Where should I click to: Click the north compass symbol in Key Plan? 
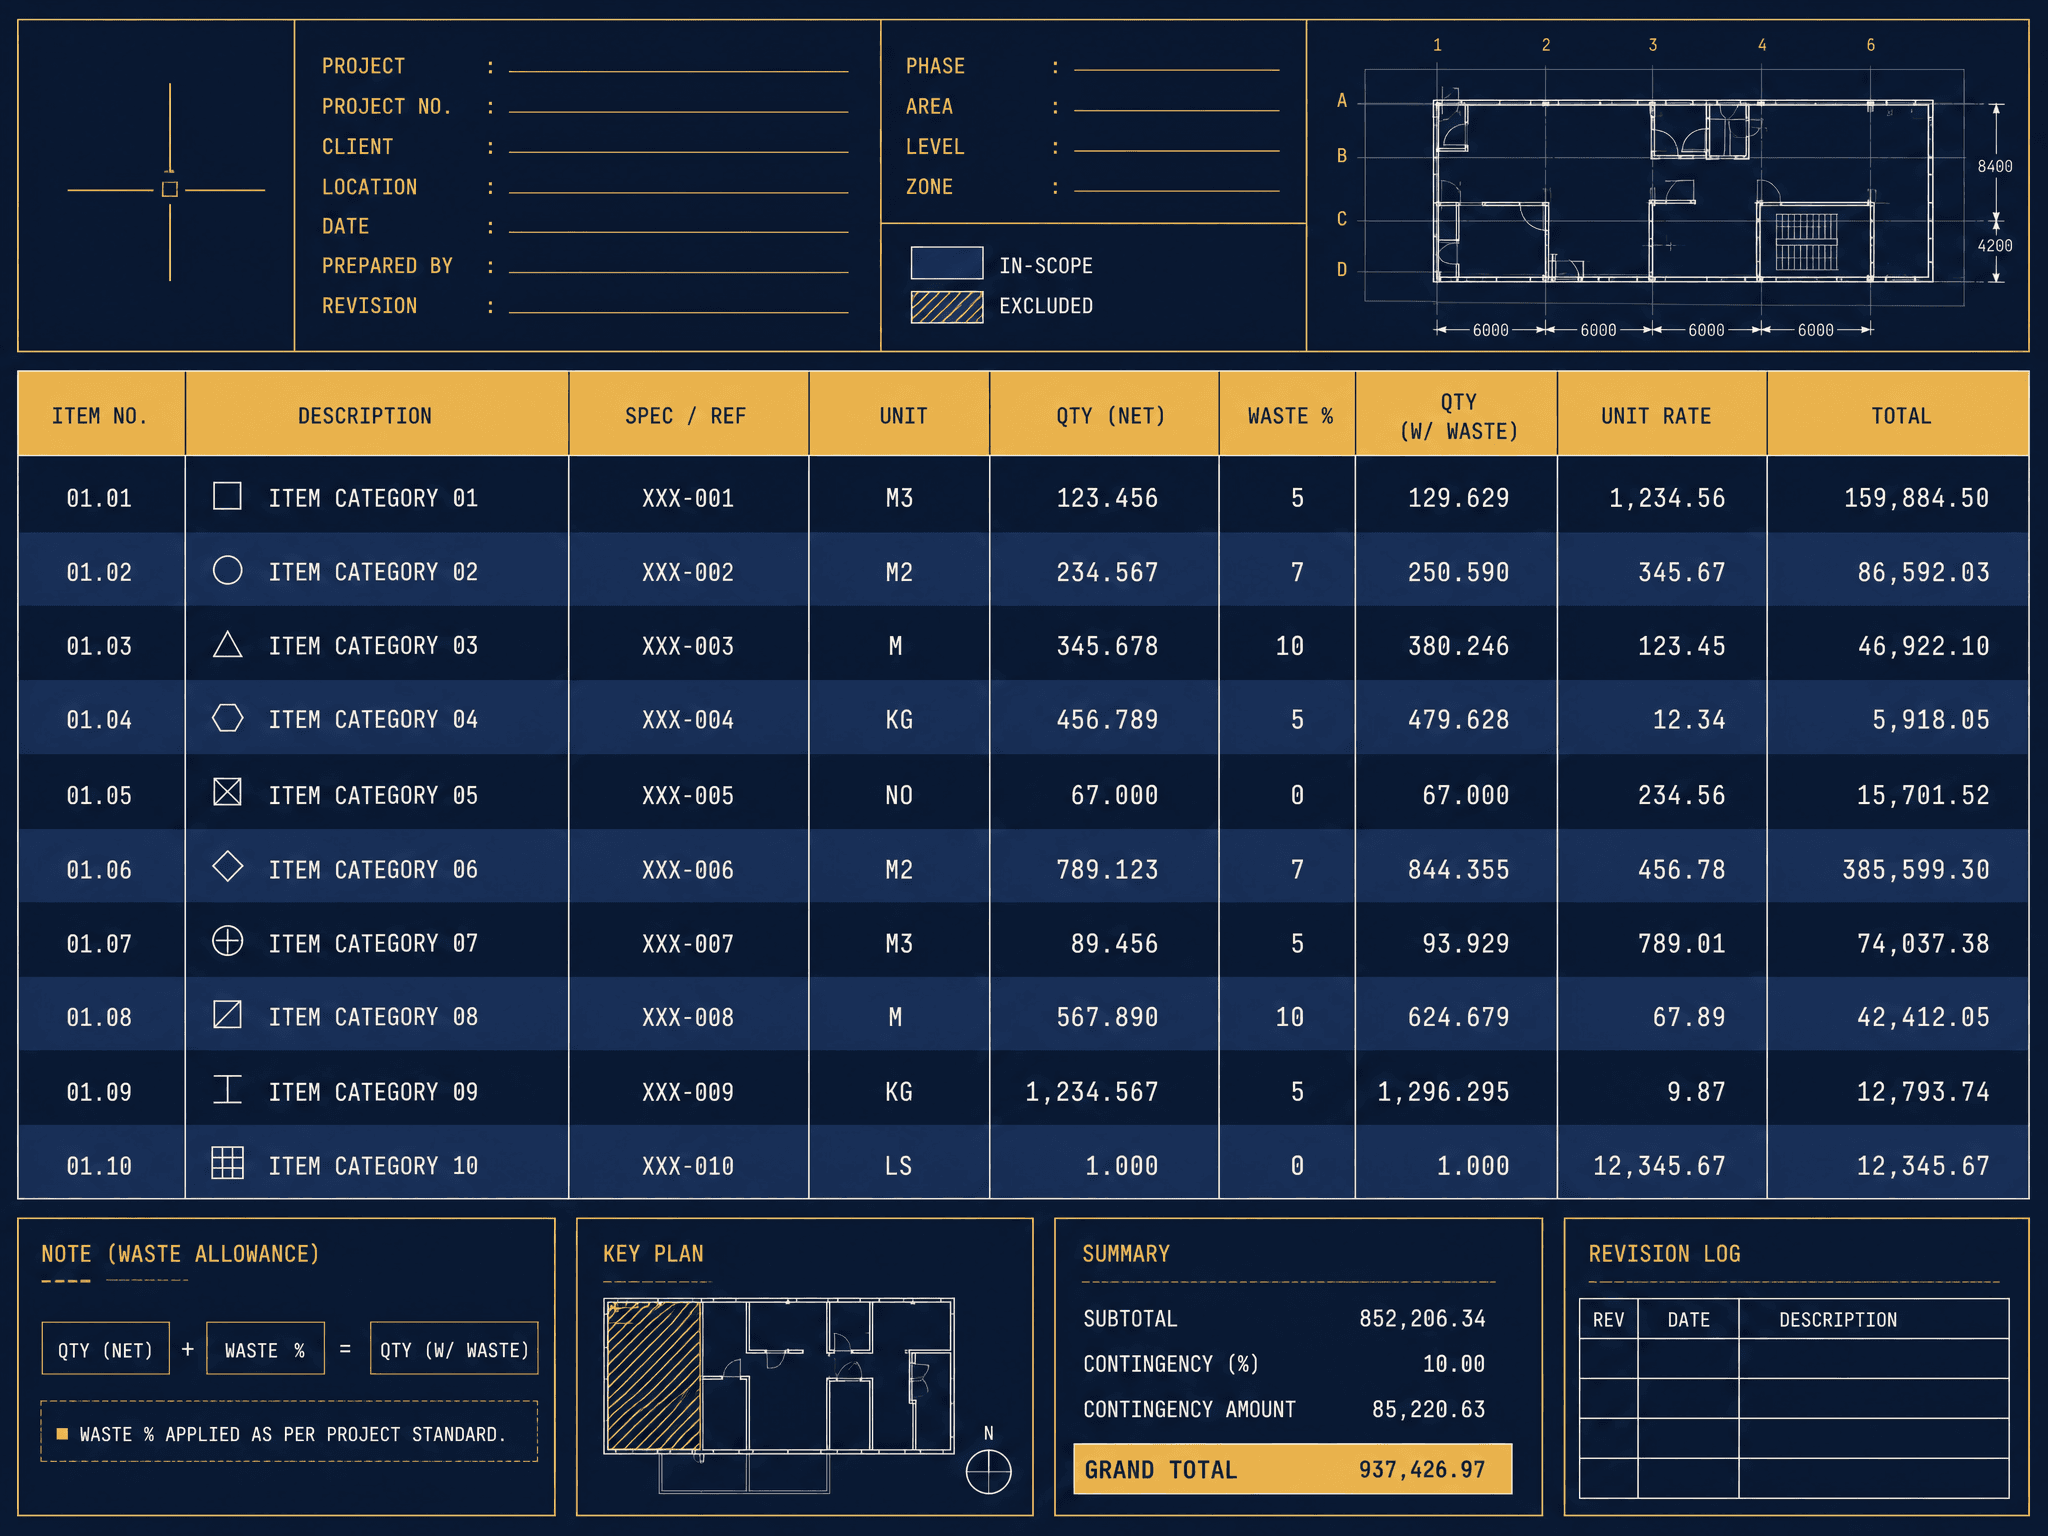[x=988, y=1472]
